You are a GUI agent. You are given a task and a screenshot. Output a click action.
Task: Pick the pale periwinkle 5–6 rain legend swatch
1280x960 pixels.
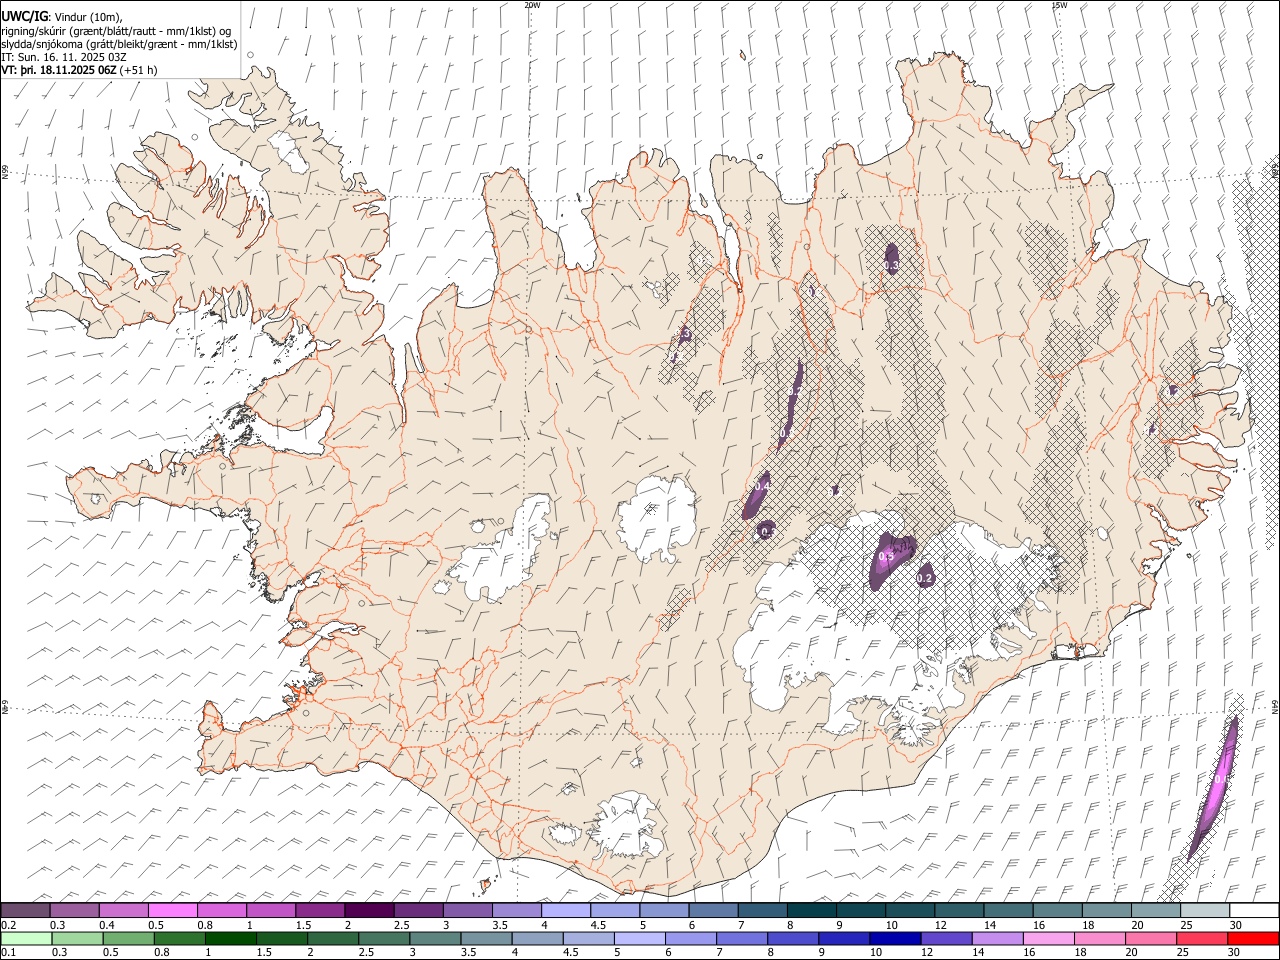click(x=638, y=938)
